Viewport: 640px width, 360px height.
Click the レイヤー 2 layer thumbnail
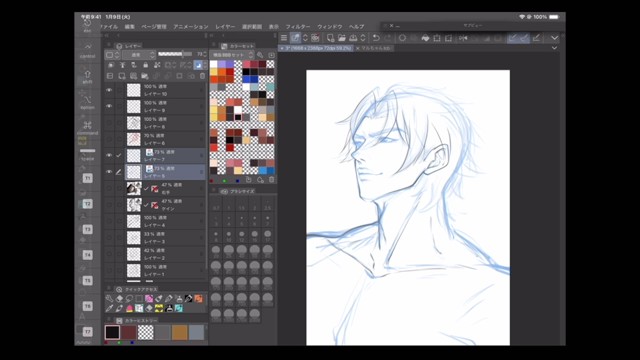click(x=133, y=254)
